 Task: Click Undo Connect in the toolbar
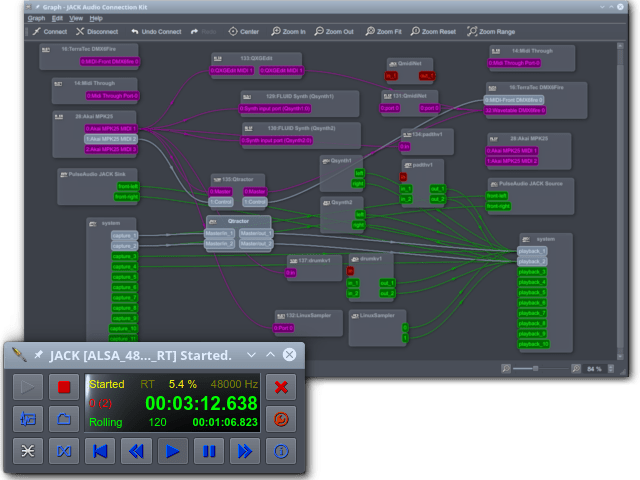point(156,31)
